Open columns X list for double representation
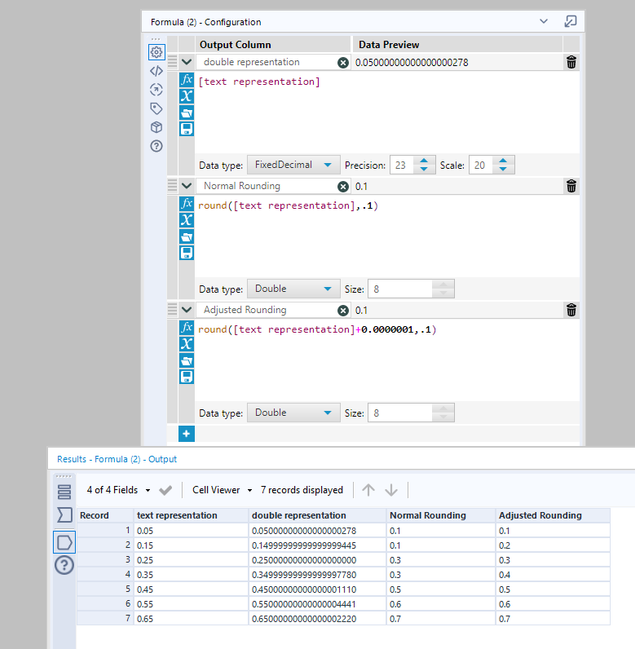 pos(187,96)
